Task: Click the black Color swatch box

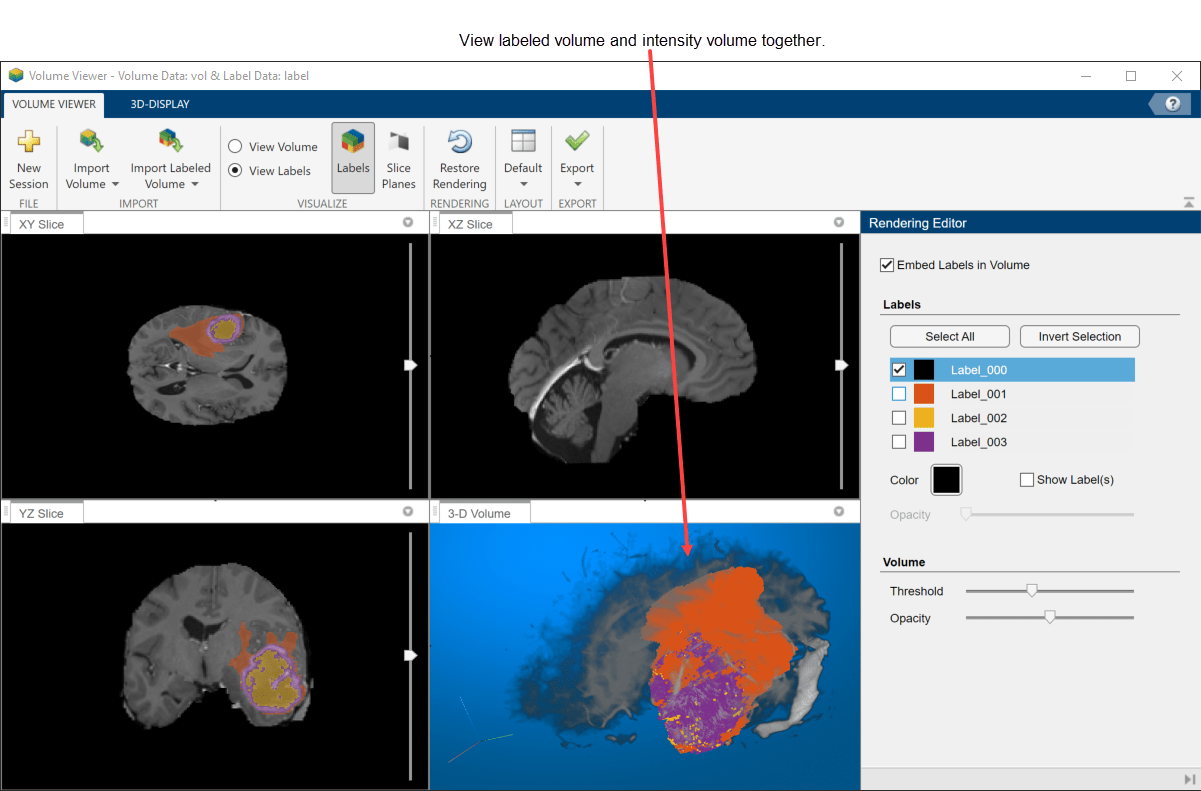Action: pos(946,480)
